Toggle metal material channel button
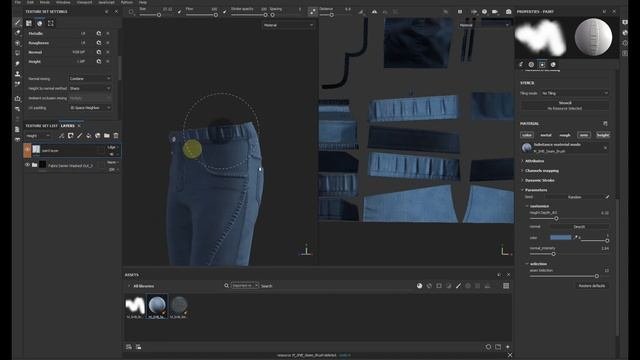Image resolution: width=640 pixels, height=360 pixels. click(x=546, y=135)
